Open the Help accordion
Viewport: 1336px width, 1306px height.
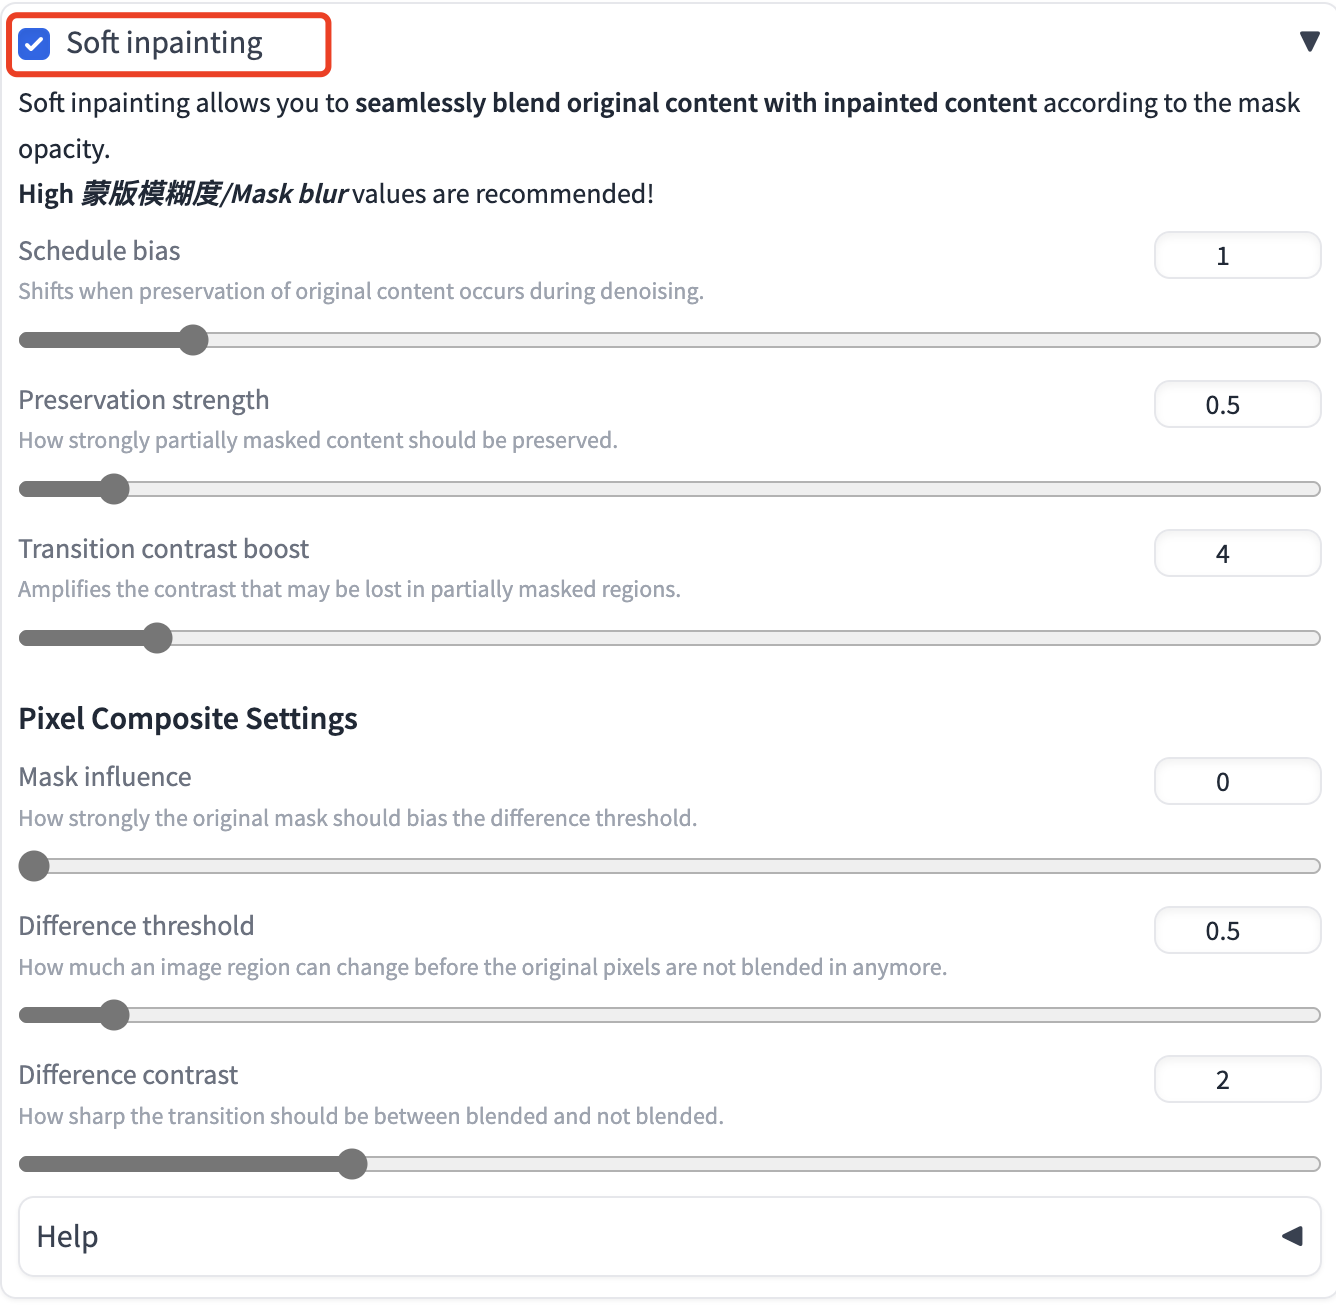pos(670,1237)
